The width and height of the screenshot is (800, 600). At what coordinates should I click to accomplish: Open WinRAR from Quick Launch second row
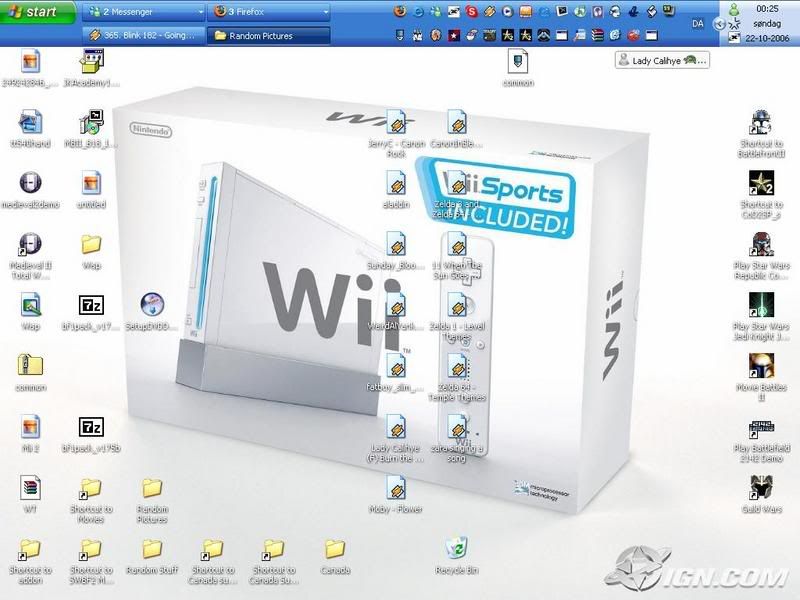597,35
